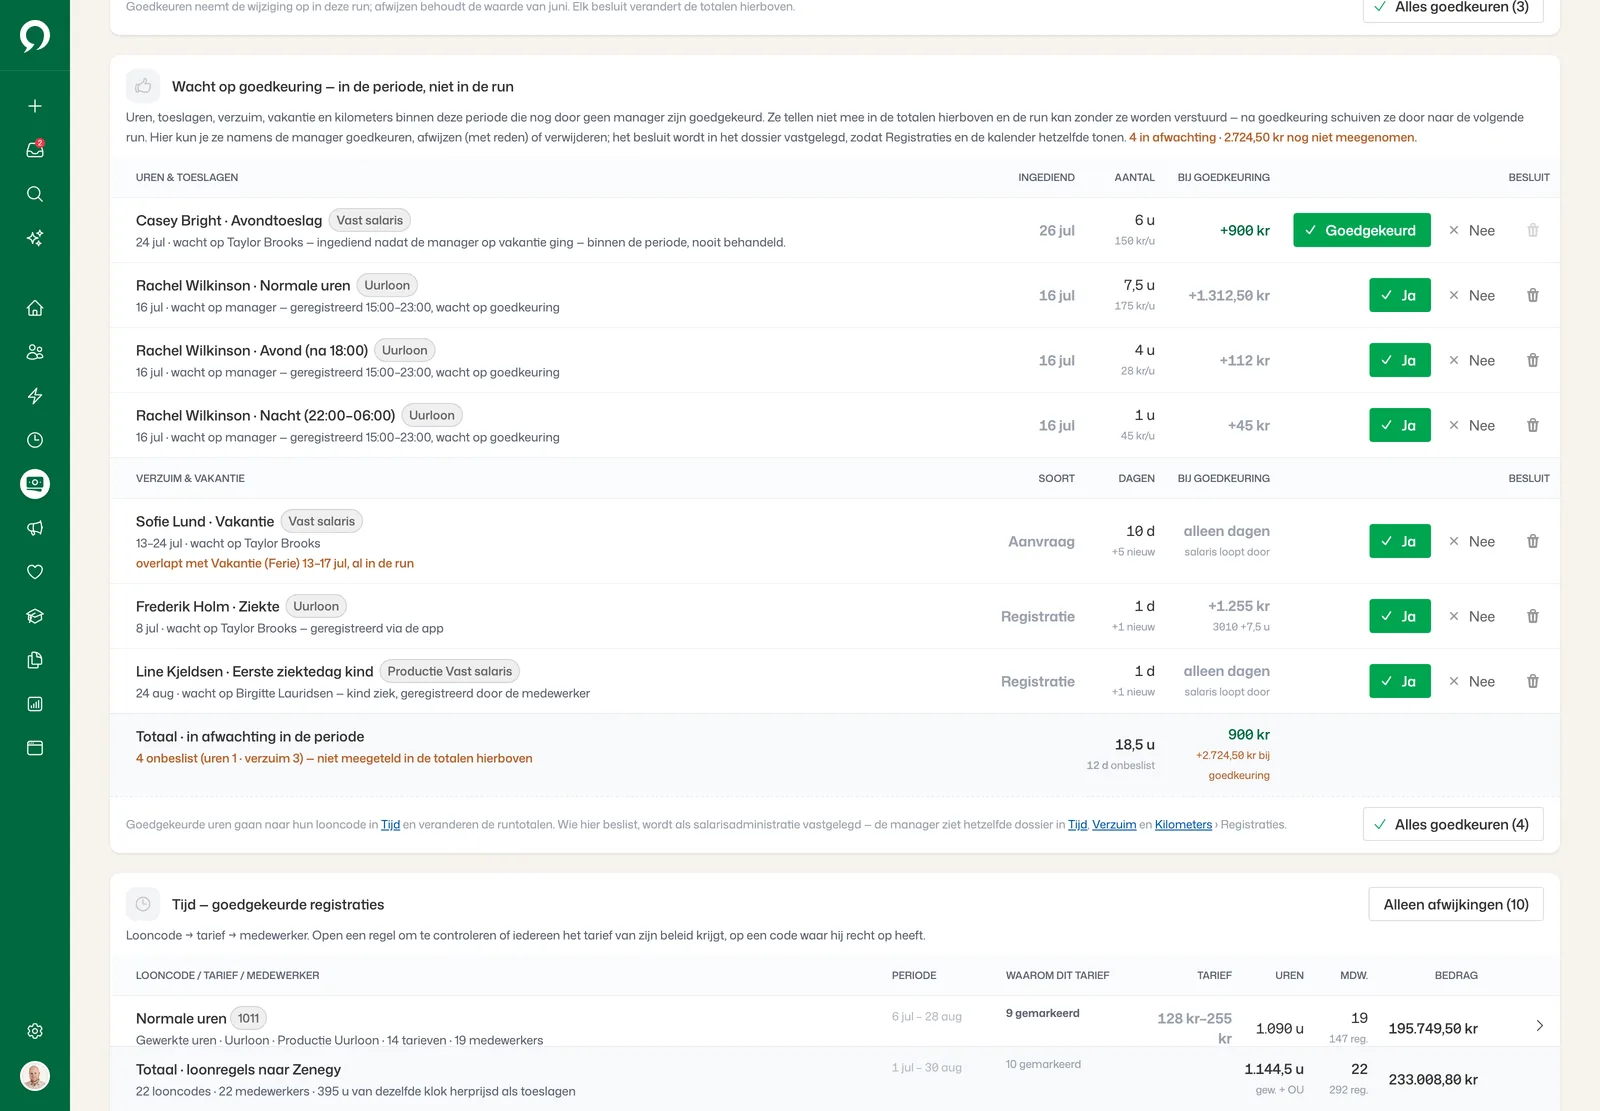The width and height of the screenshot is (1600, 1111).
Task: Delete the Sofie Lund Vakantie entry
Action: (1533, 541)
